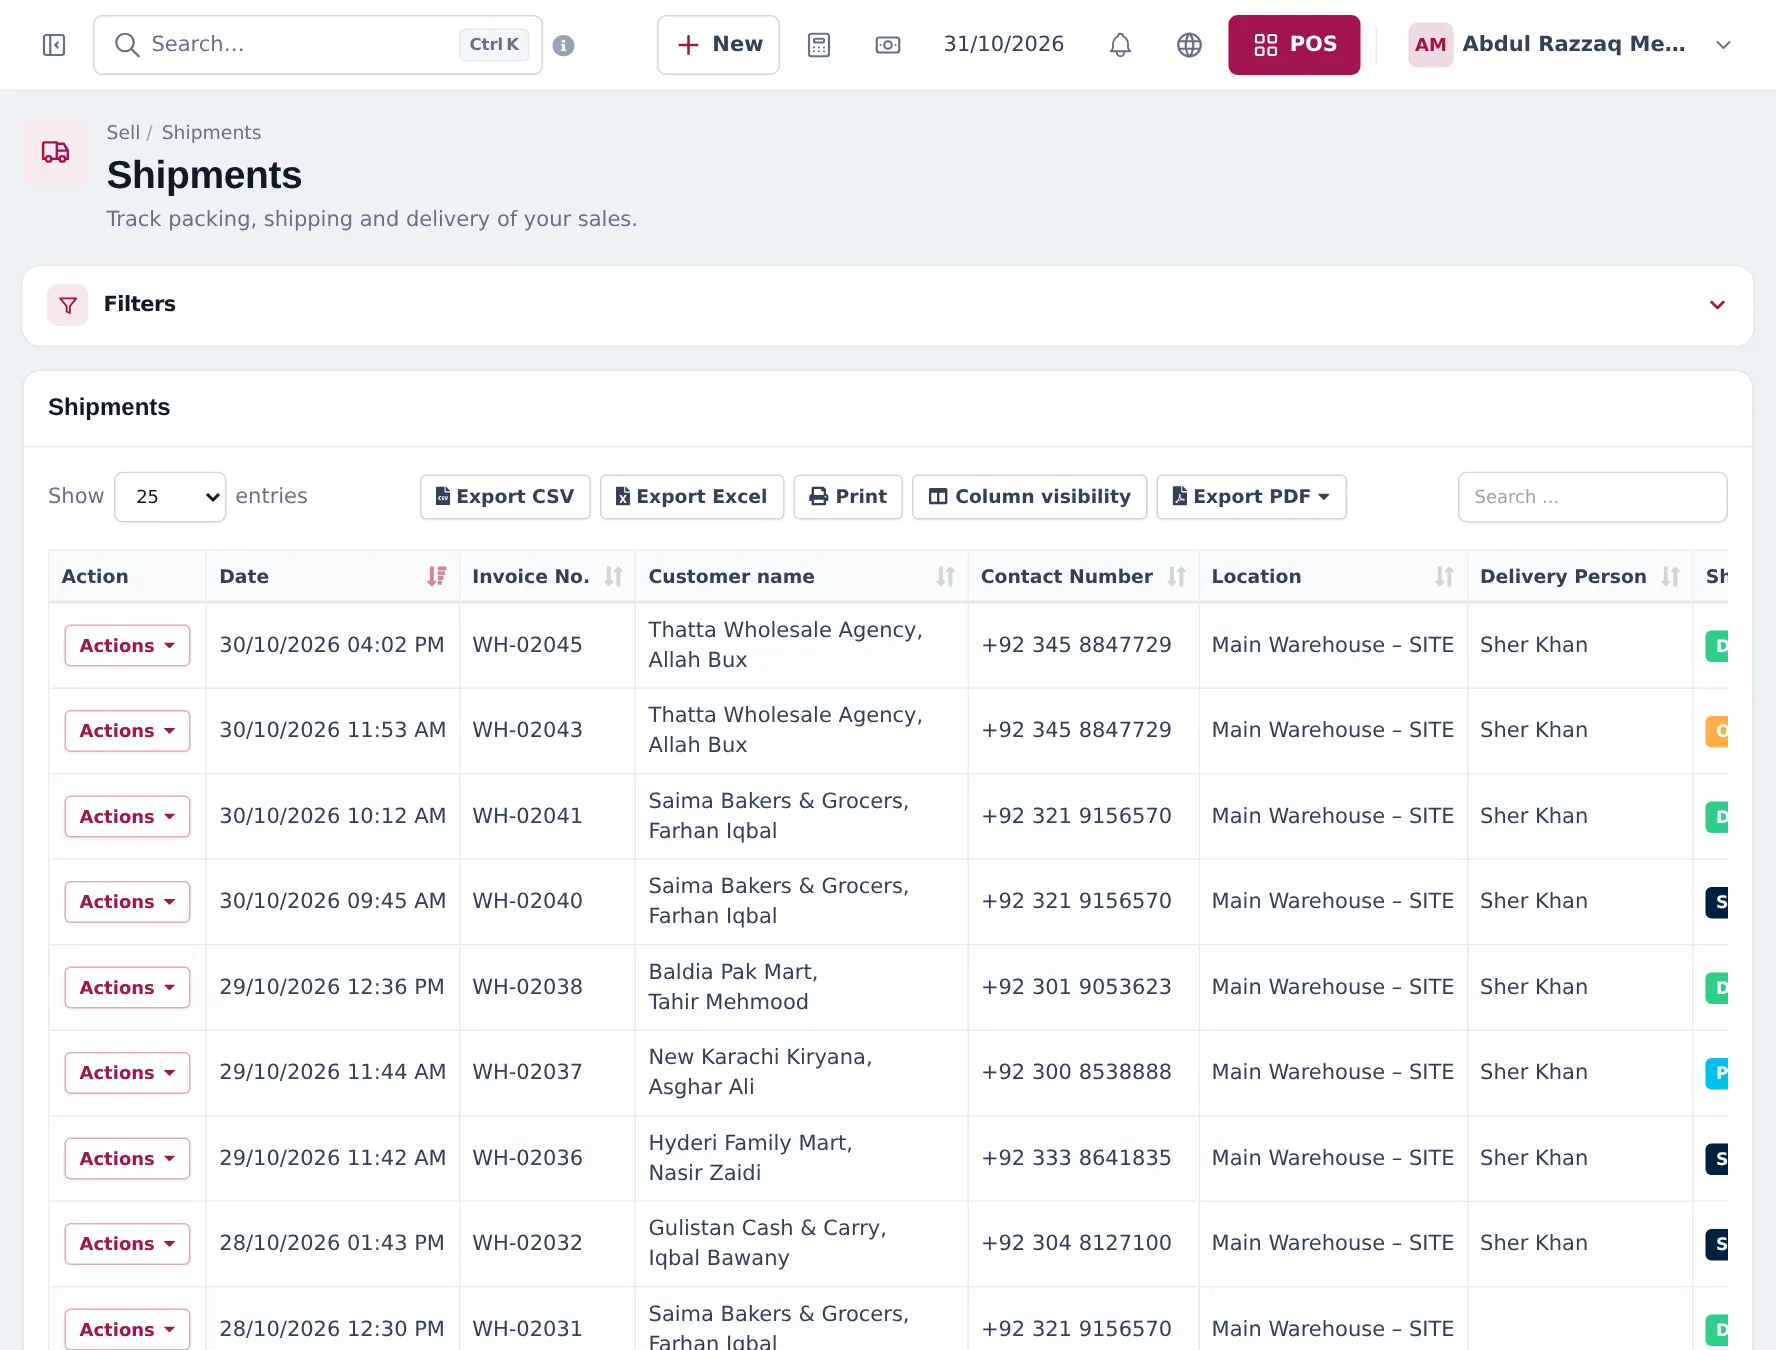Click status badge for WH-02040 row
Image resolution: width=1776 pixels, height=1350 pixels.
tap(1717, 902)
